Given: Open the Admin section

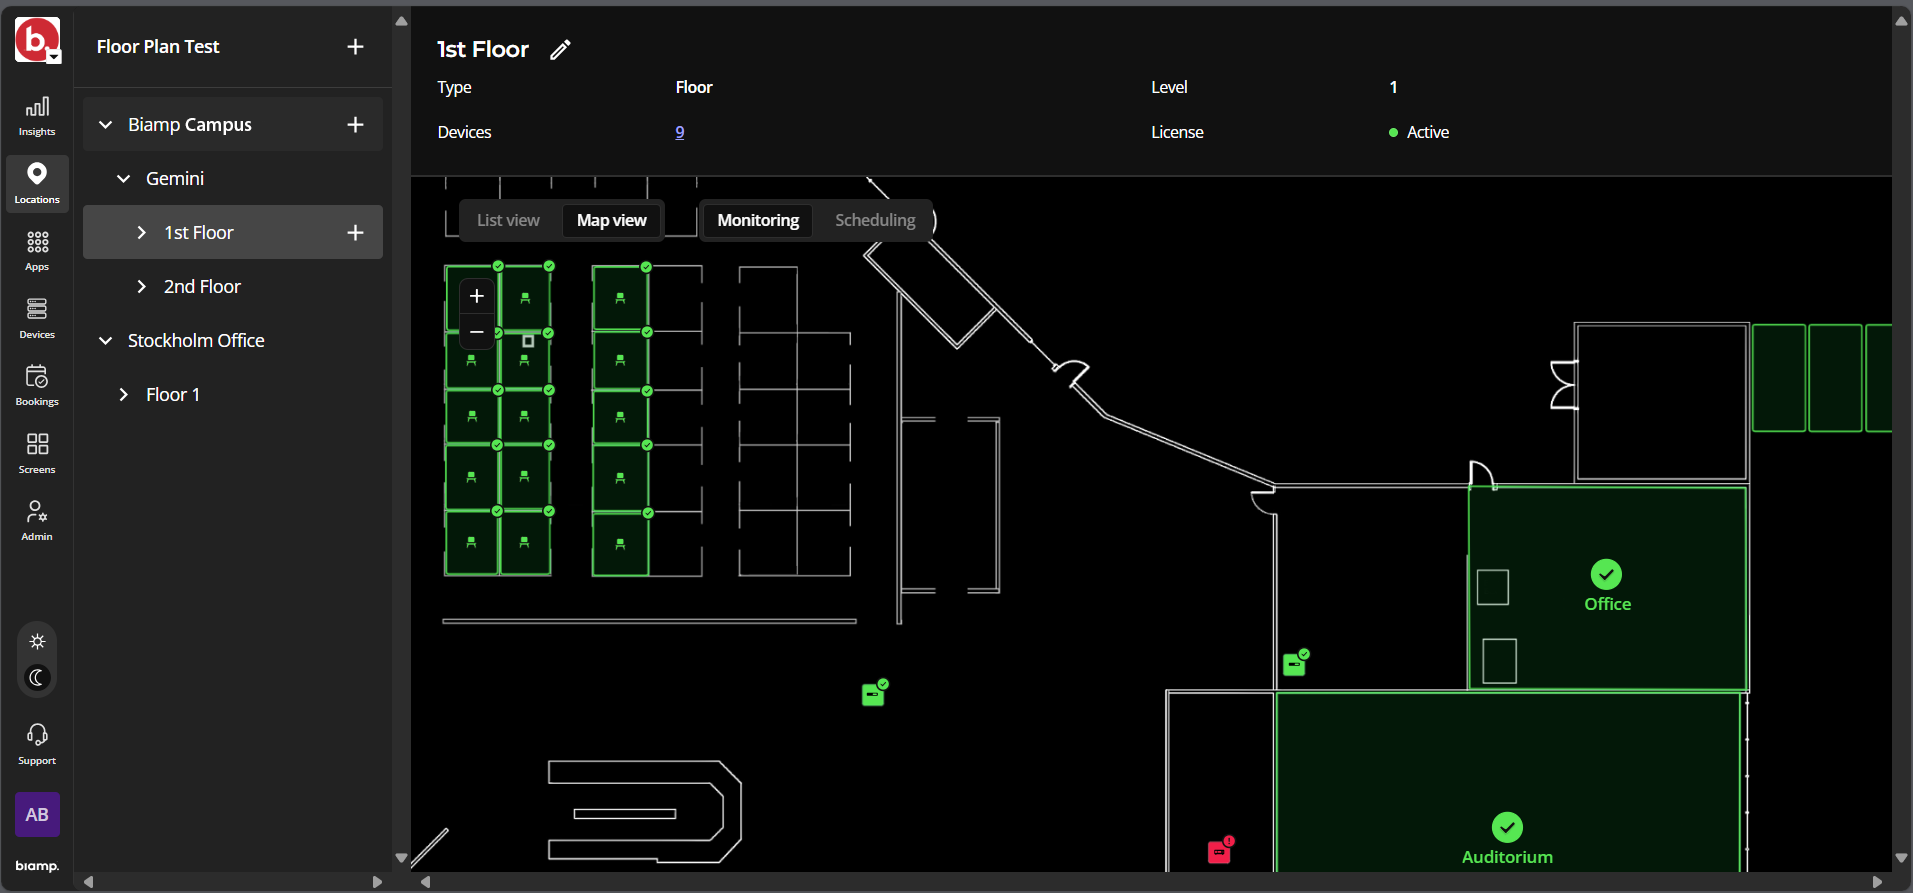Looking at the screenshot, I should click(37, 520).
